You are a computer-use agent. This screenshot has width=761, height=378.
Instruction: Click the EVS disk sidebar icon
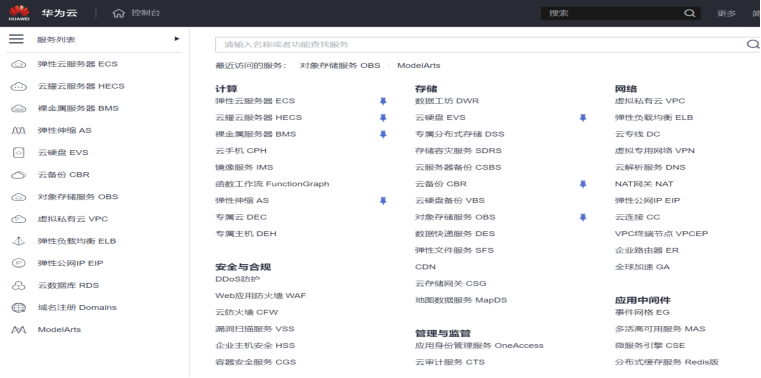[18, 152]
